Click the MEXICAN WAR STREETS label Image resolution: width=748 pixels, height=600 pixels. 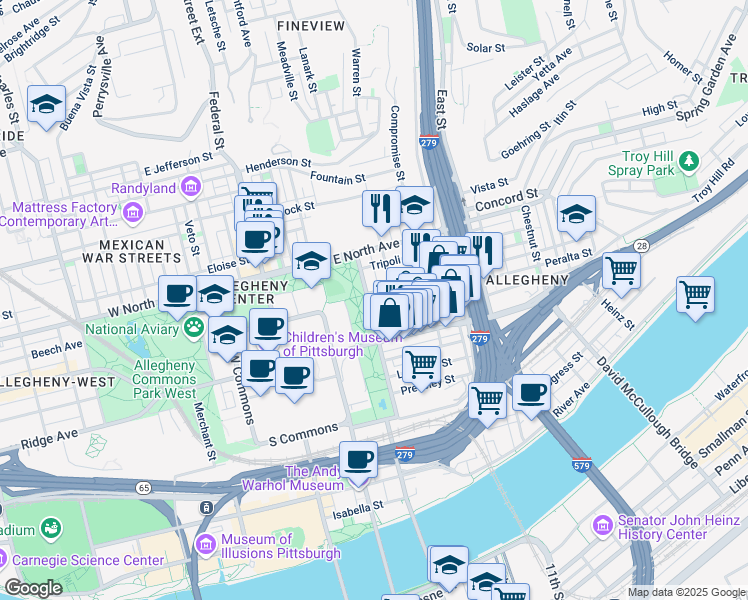tap(132, 252)
